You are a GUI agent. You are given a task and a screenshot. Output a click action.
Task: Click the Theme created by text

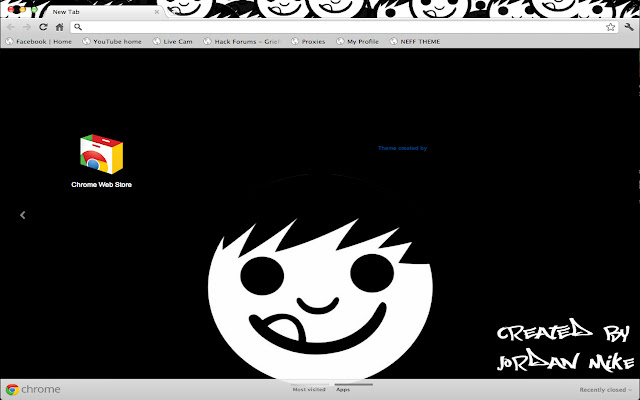(402, 148)
